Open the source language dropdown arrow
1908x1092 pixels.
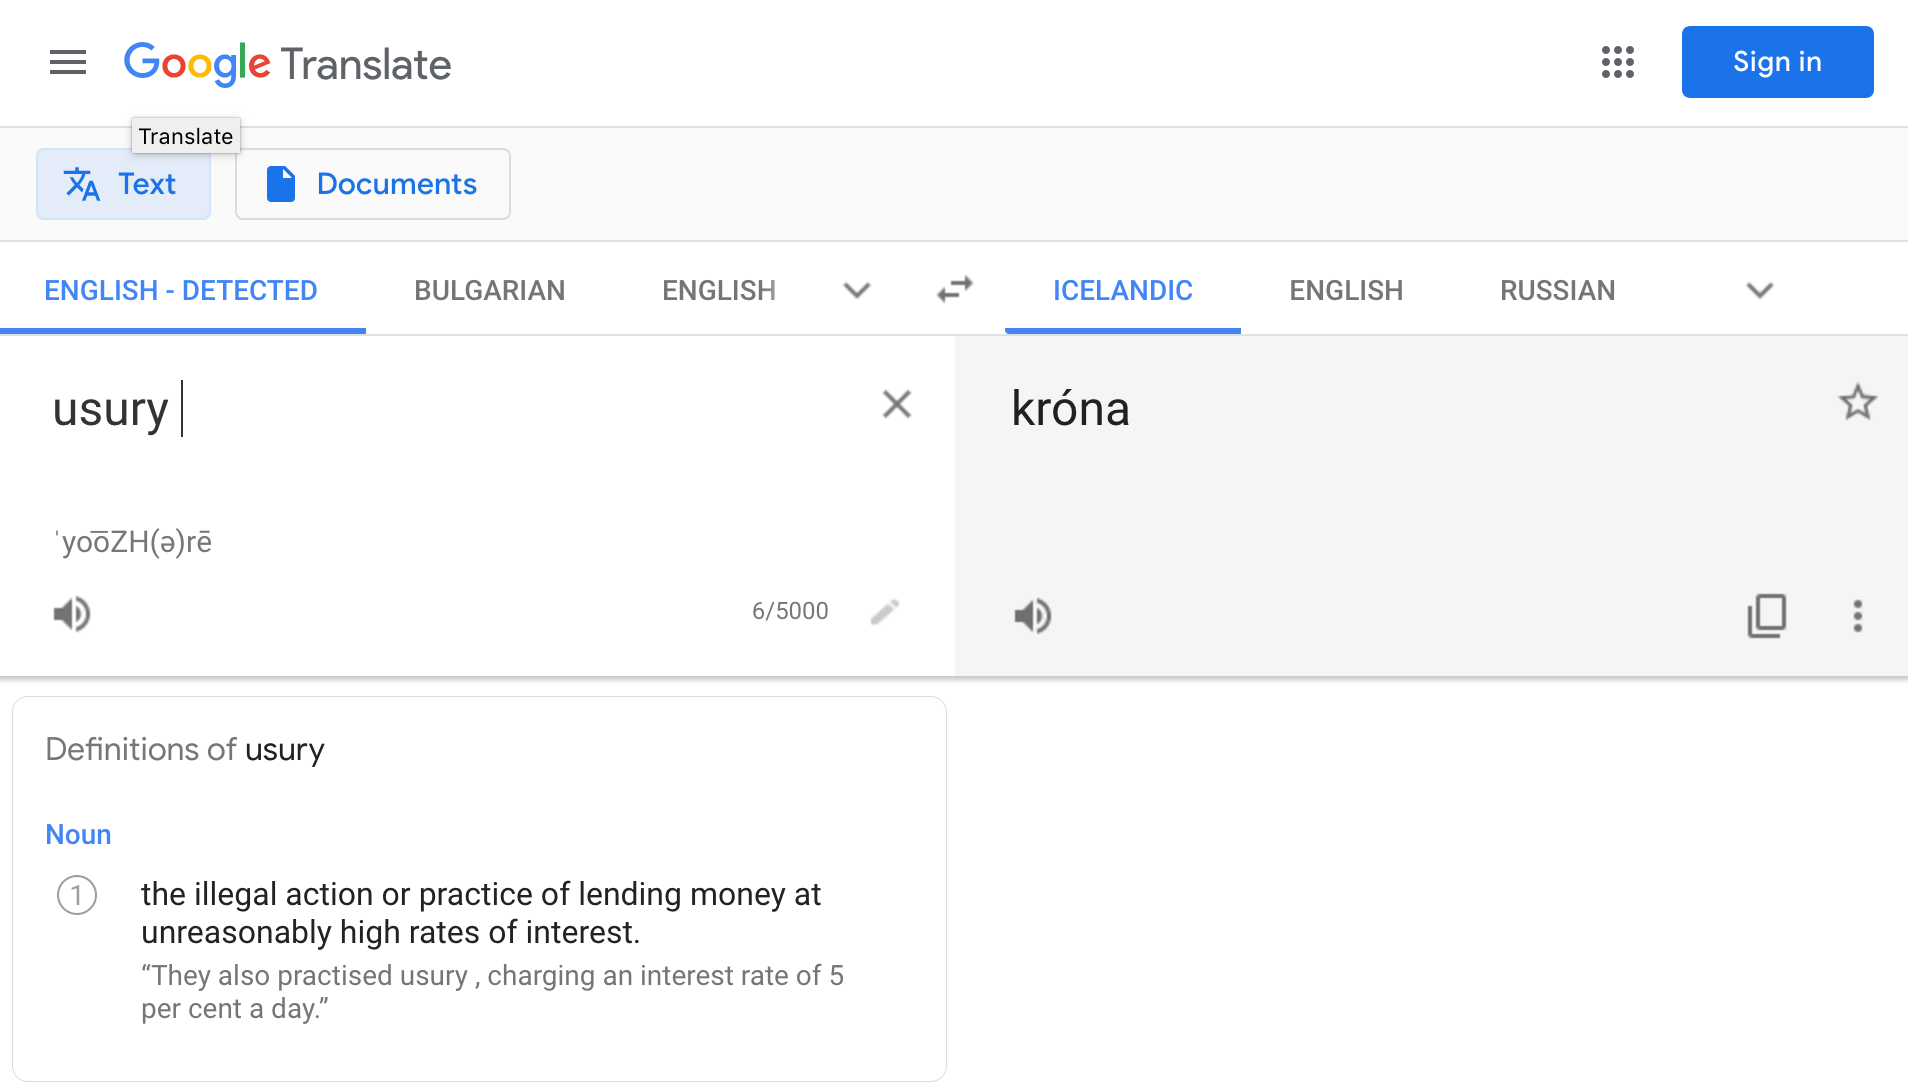pos(856,290)
